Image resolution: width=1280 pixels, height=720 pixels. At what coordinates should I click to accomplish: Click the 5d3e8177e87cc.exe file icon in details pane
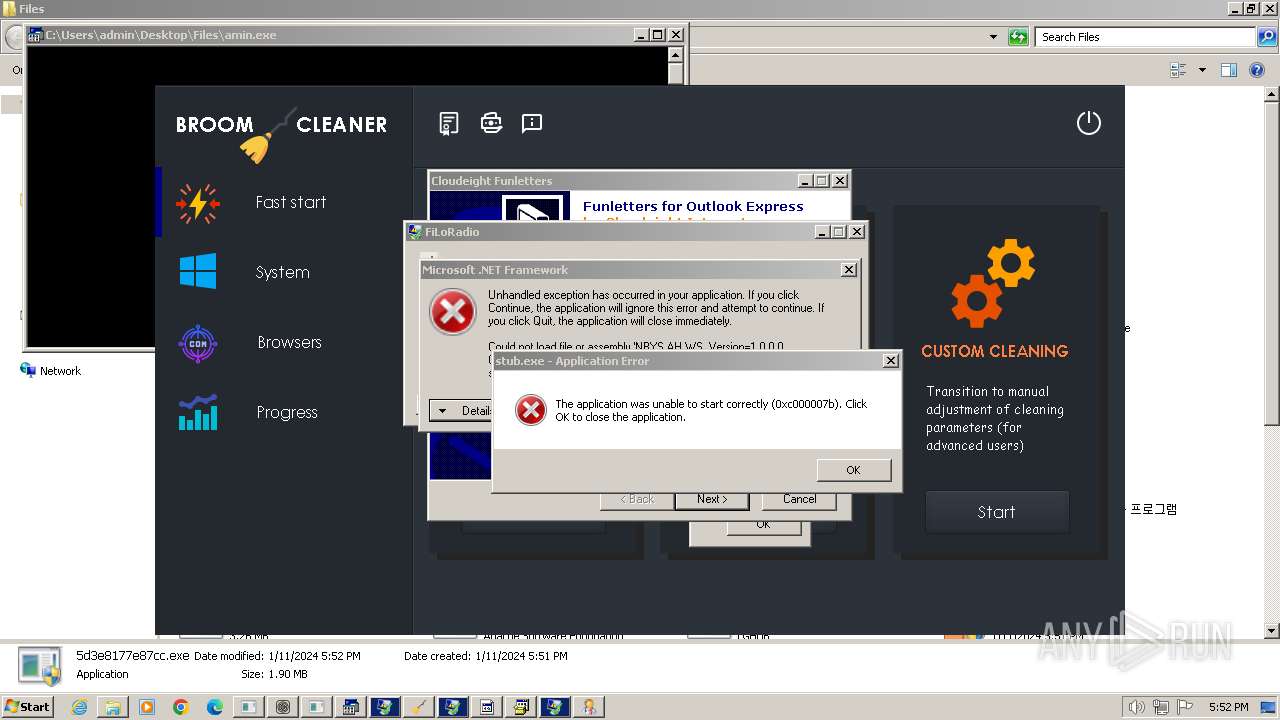click(x=40, y=666)
